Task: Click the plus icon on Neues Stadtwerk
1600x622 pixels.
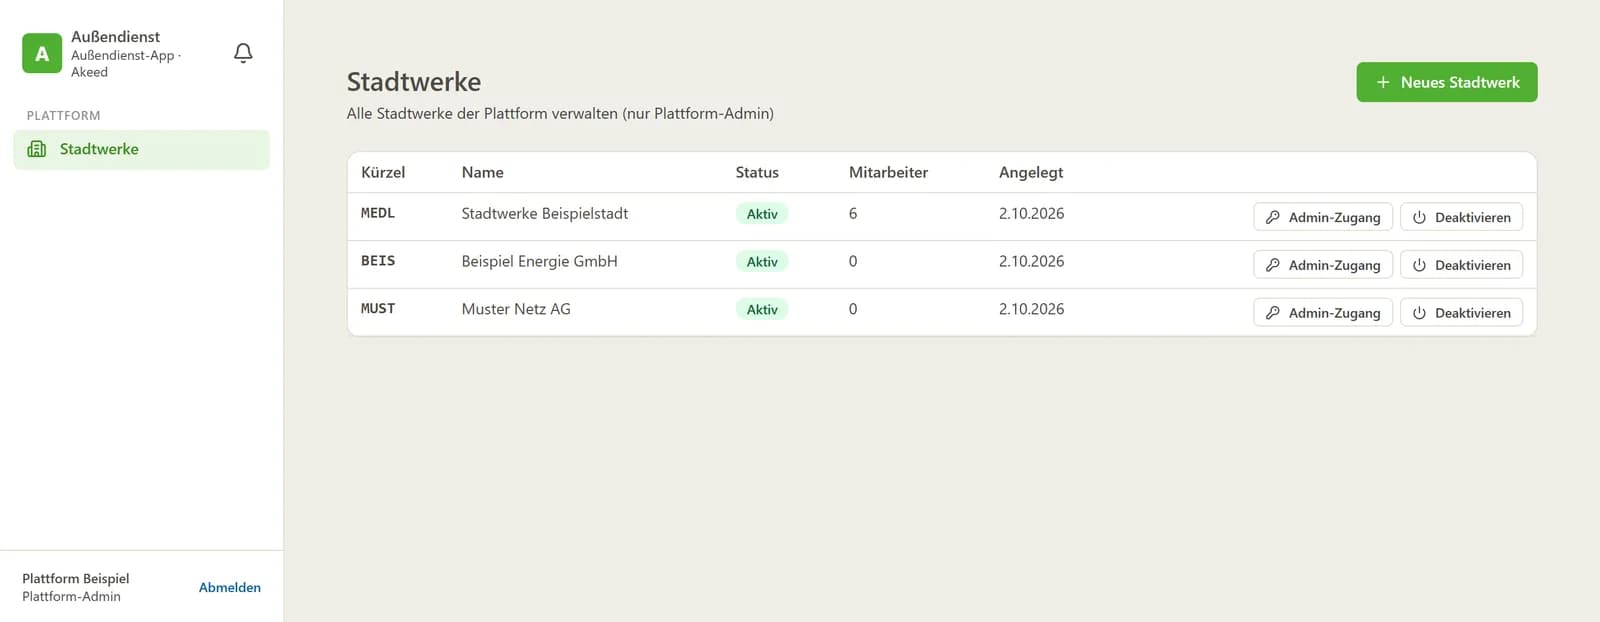Action: click(x=1383, y=82)
